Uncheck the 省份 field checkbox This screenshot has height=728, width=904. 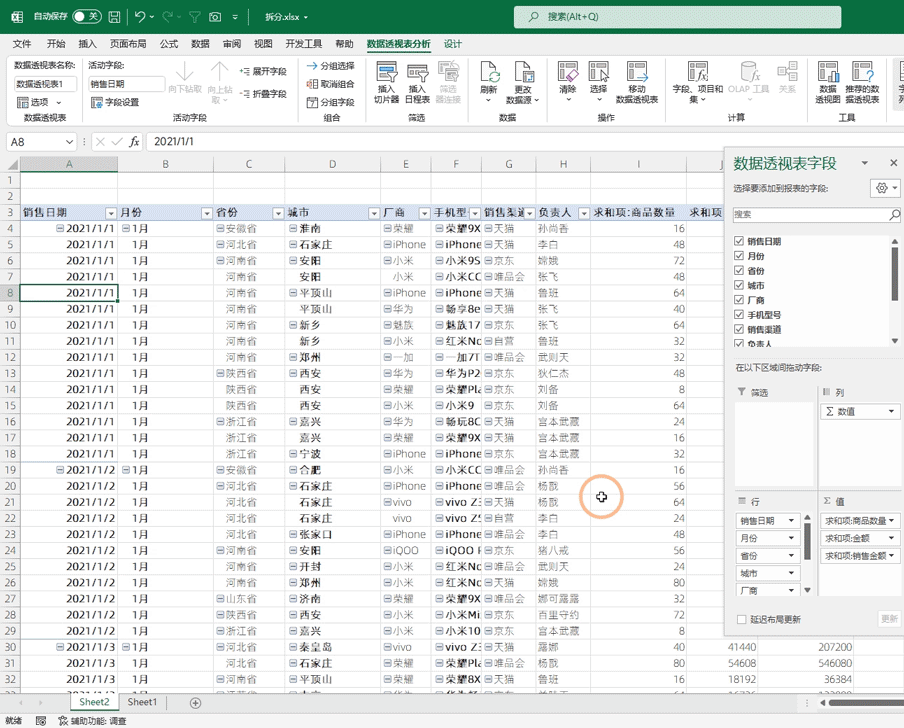[739, 270]
